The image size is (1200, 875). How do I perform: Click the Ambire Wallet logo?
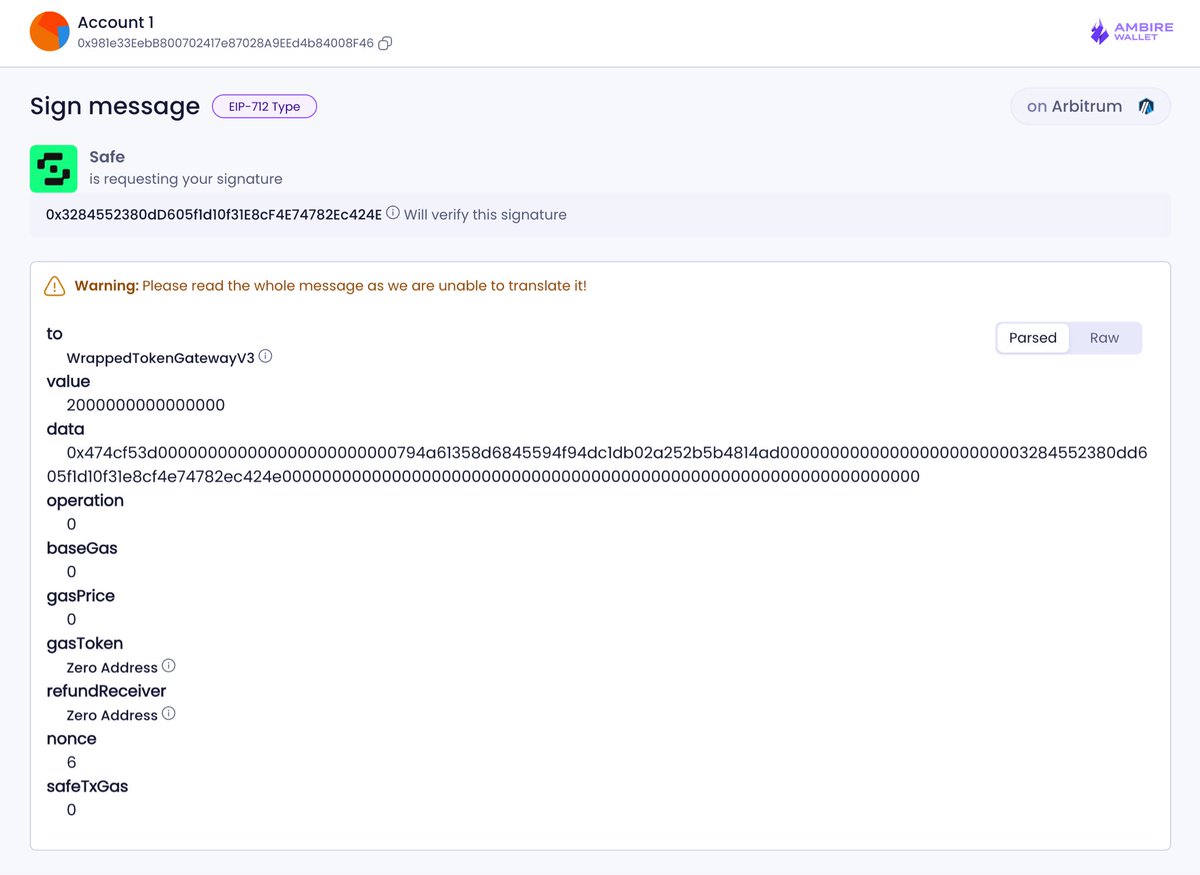pyautogui.click(x=1132, y=32)
